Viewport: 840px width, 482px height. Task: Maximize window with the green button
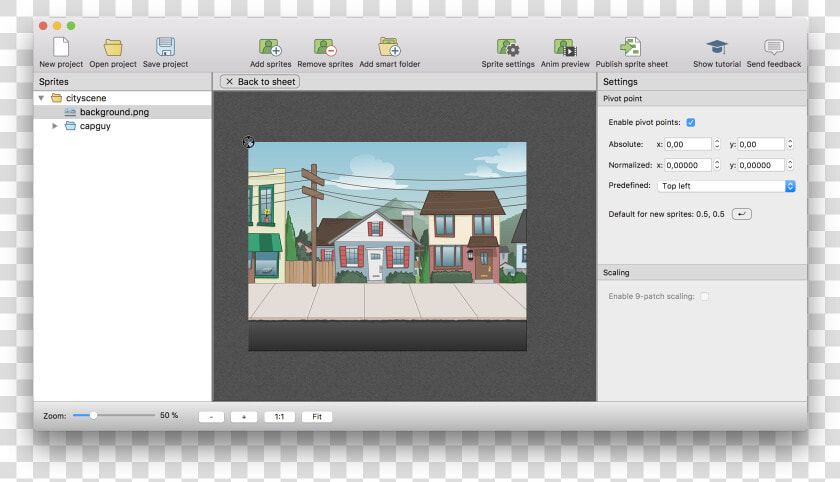pyautogui.click(x=71, y=26)
